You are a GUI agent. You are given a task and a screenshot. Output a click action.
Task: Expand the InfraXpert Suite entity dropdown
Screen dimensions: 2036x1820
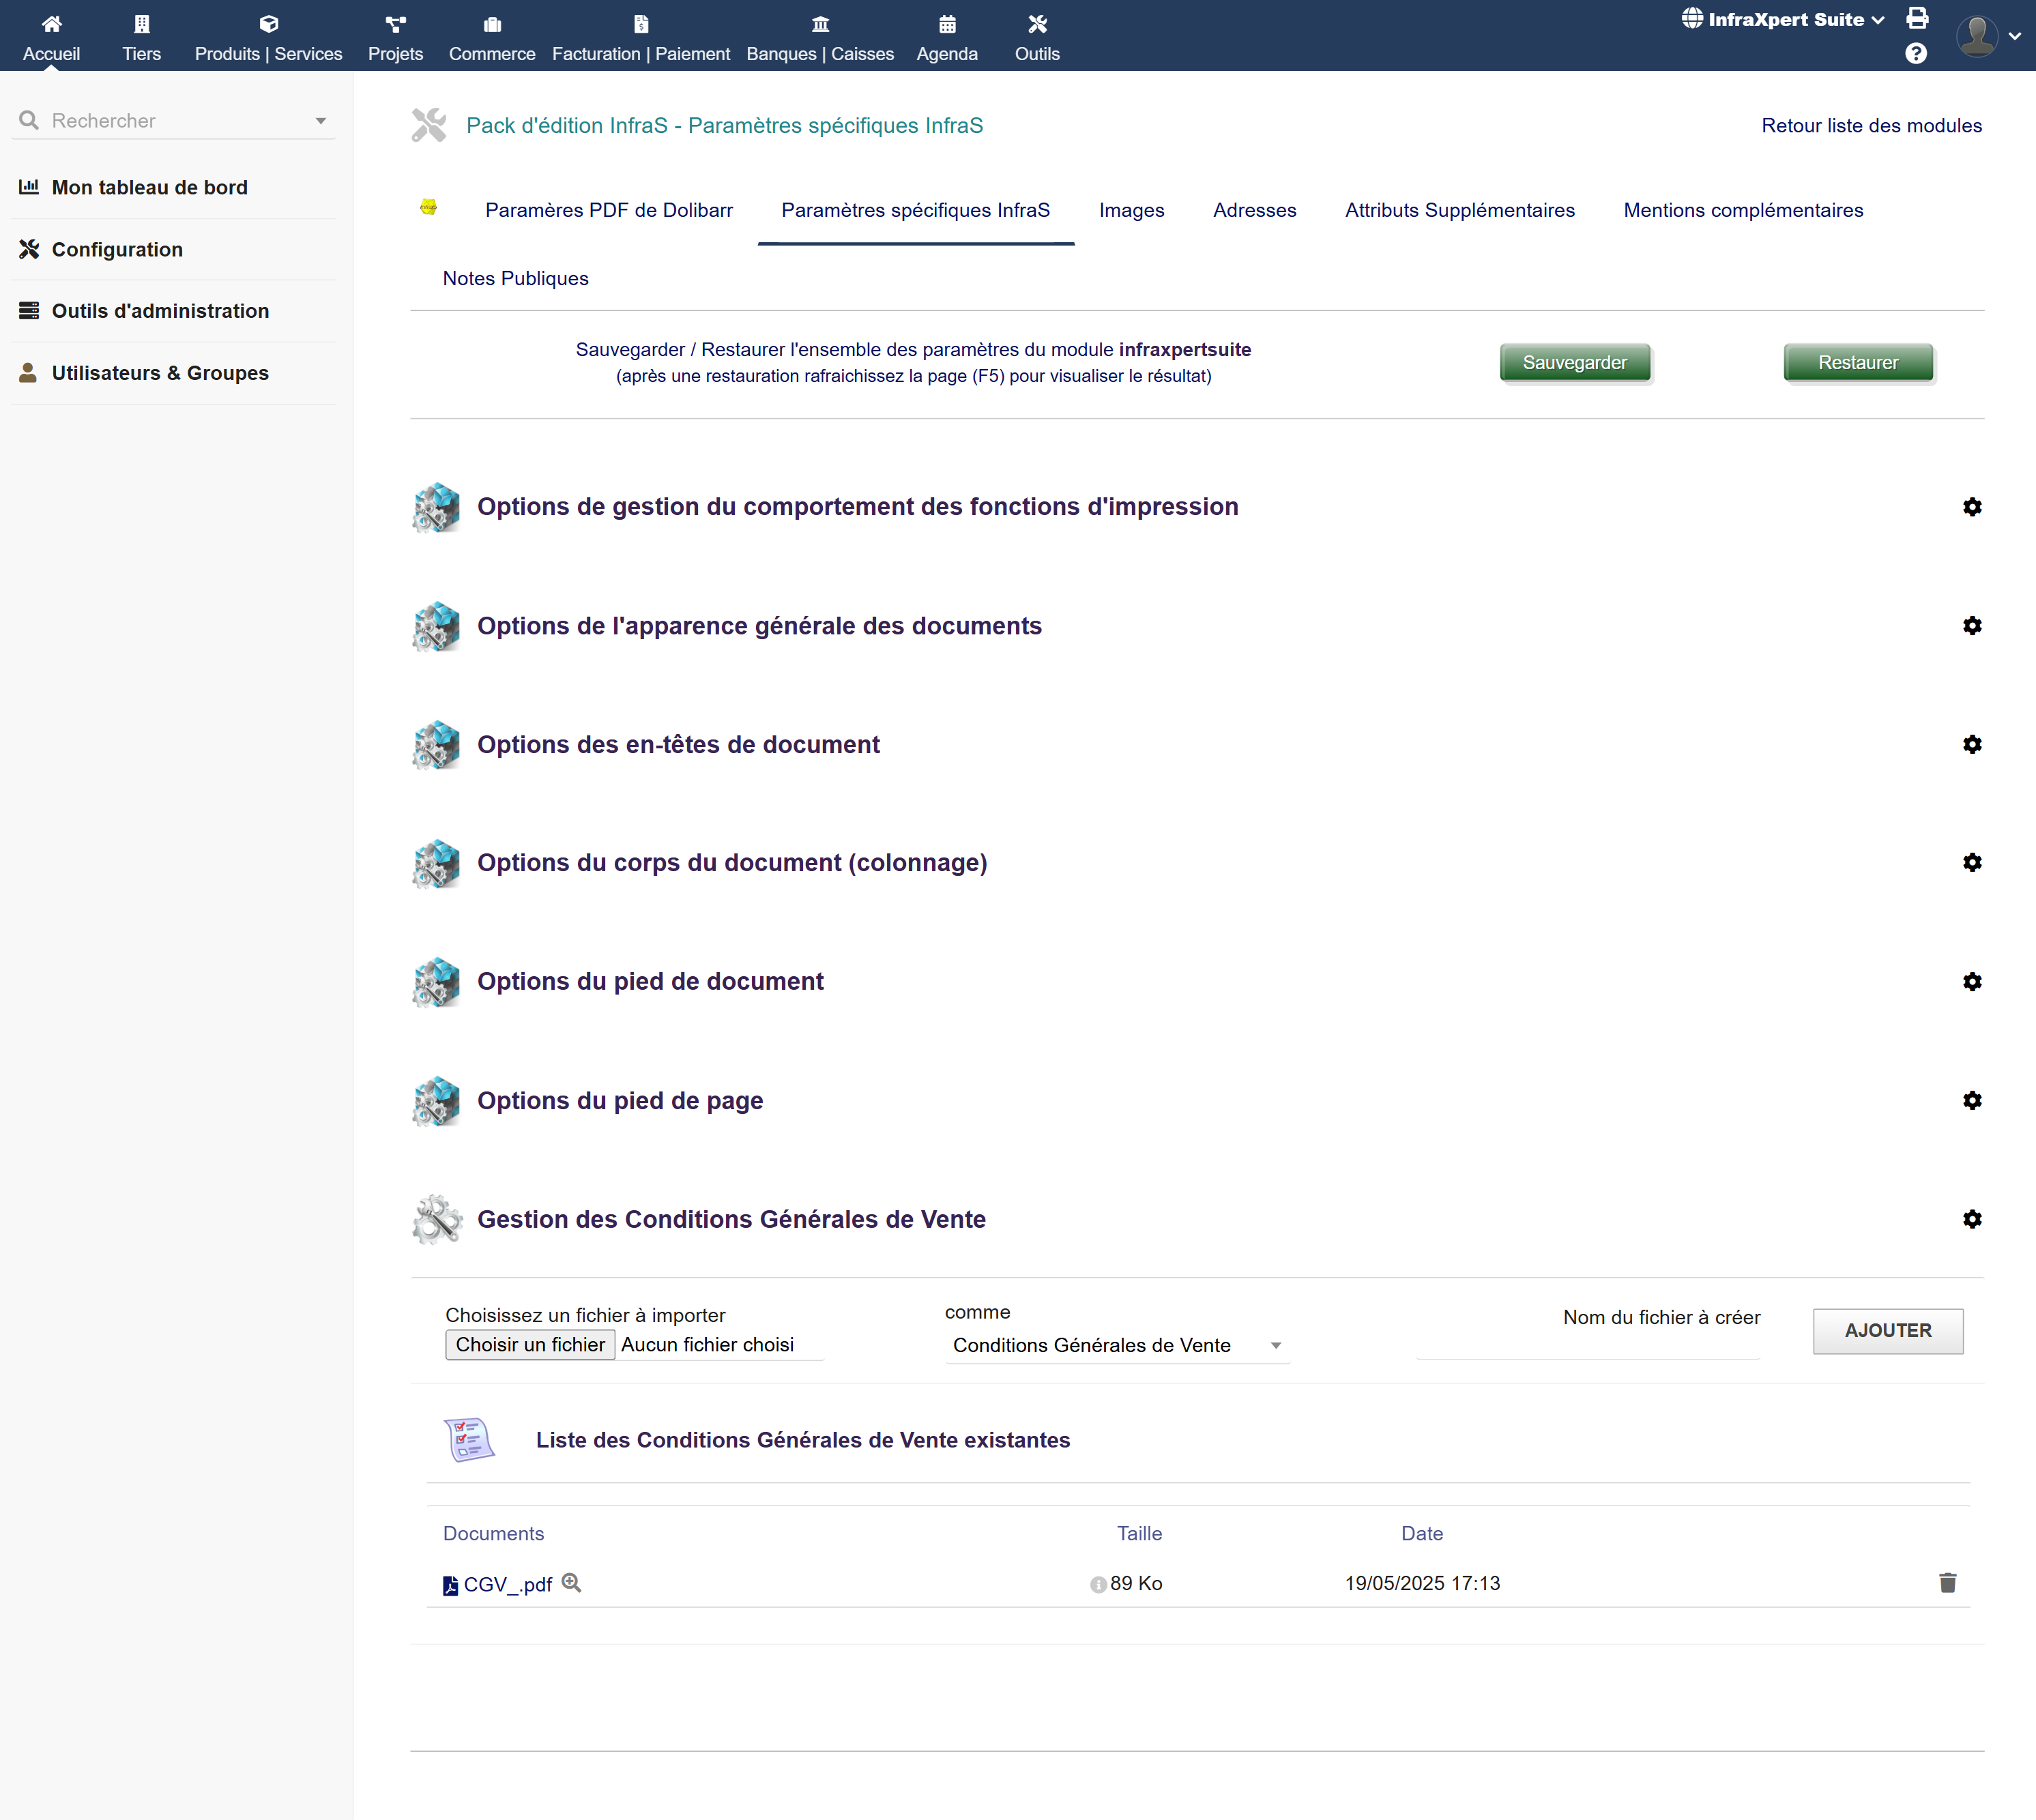point(1784,20)
